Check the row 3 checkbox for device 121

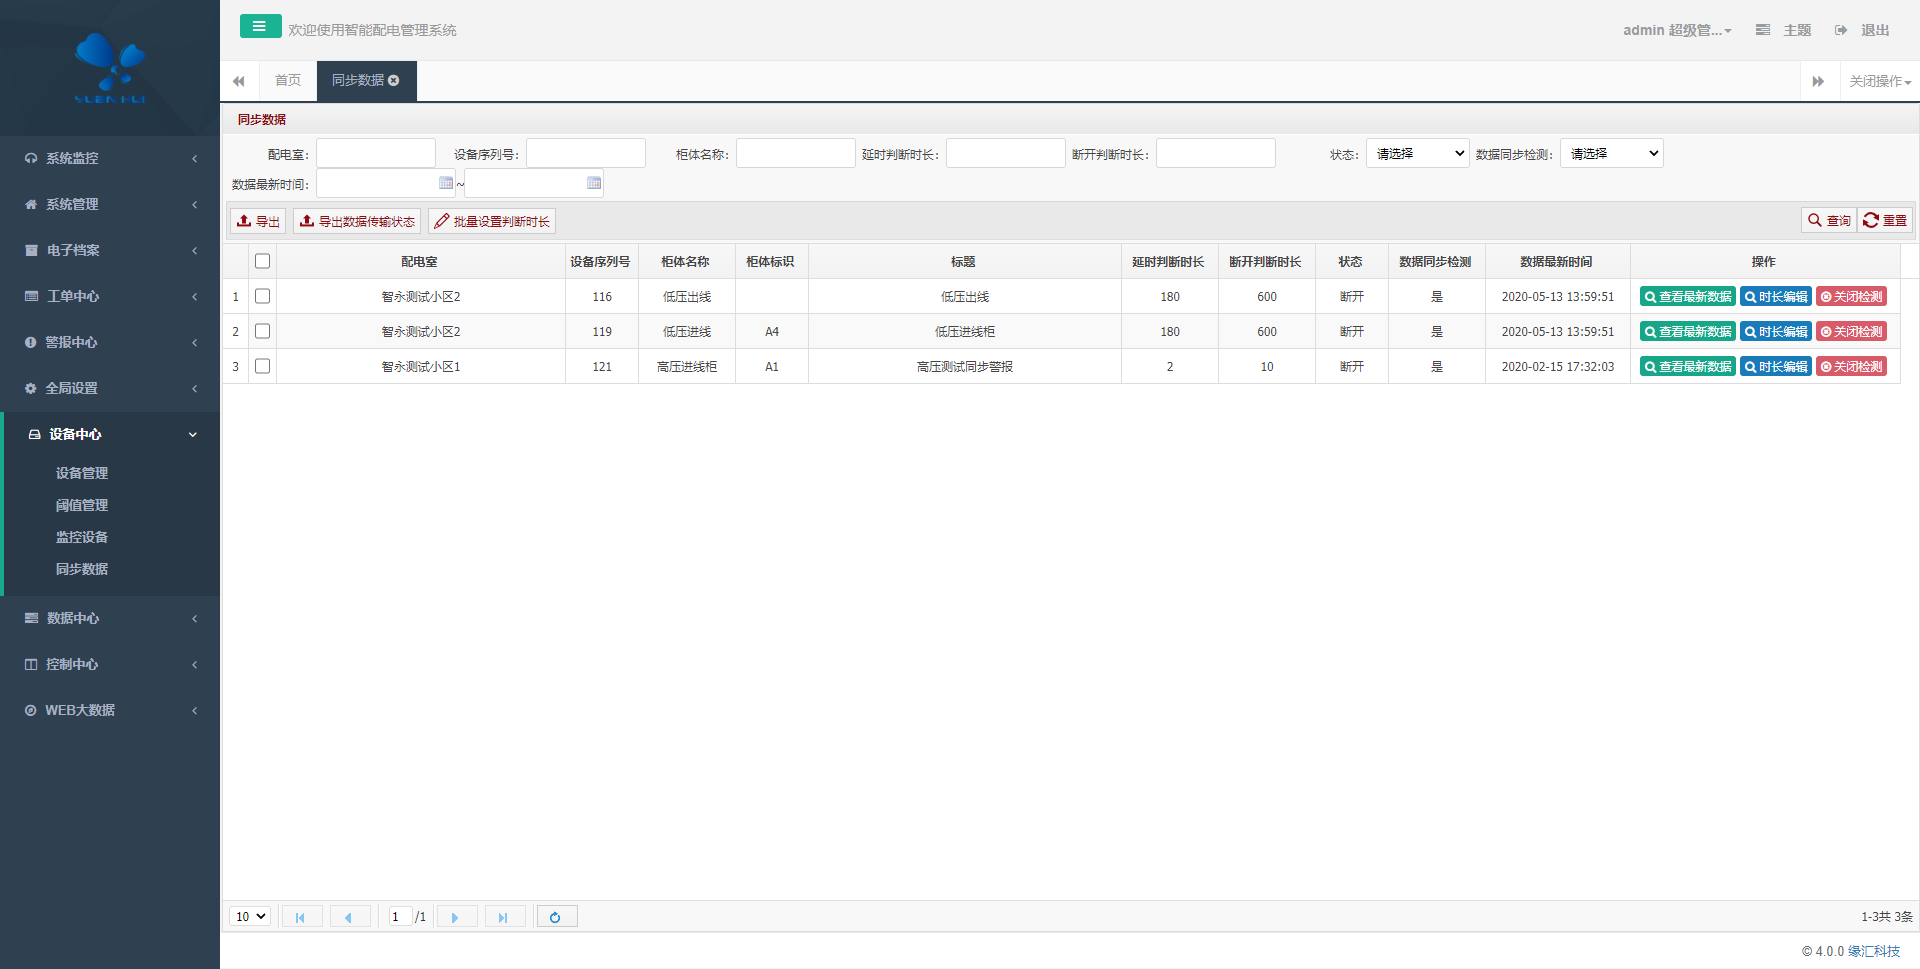pyautogui.click(x=262, y=367)
